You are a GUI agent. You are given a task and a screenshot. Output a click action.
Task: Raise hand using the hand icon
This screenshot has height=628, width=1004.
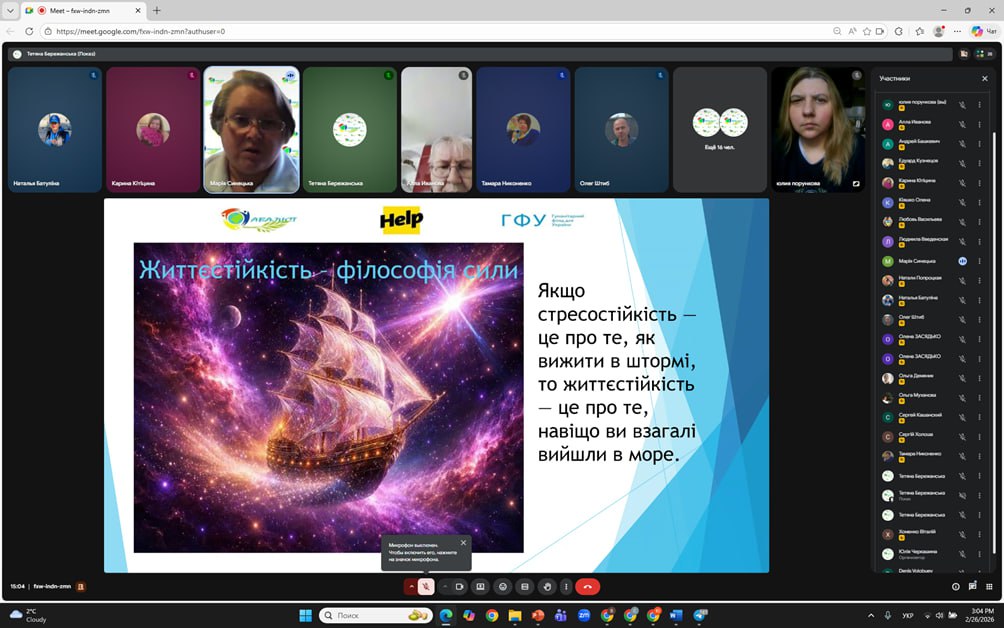click(546, 587)
